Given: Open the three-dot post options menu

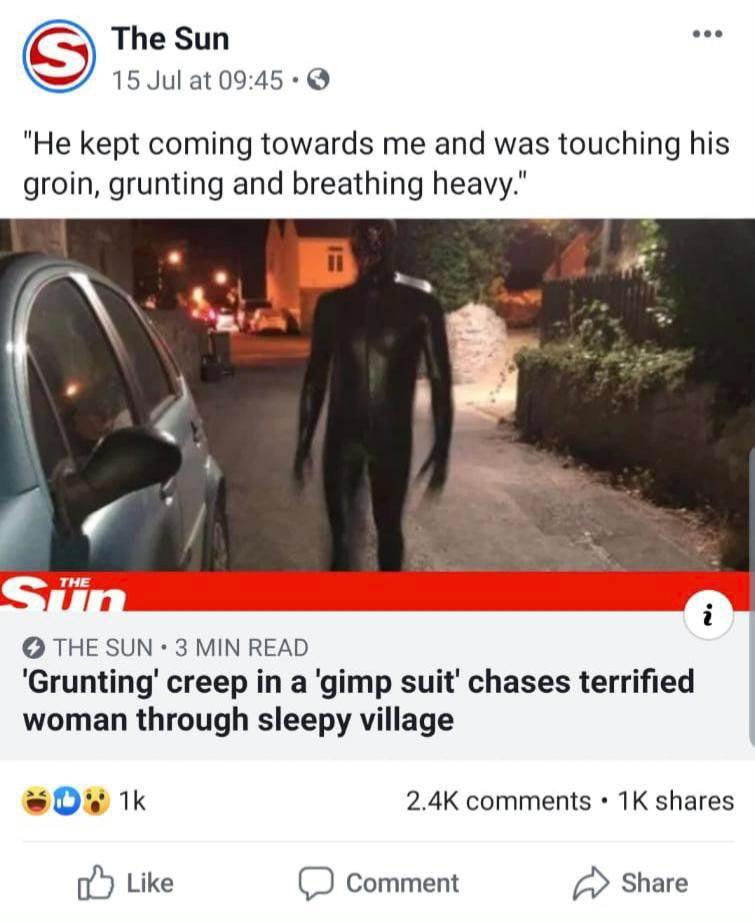Looking at the screenshot, I should coord(707,34).
